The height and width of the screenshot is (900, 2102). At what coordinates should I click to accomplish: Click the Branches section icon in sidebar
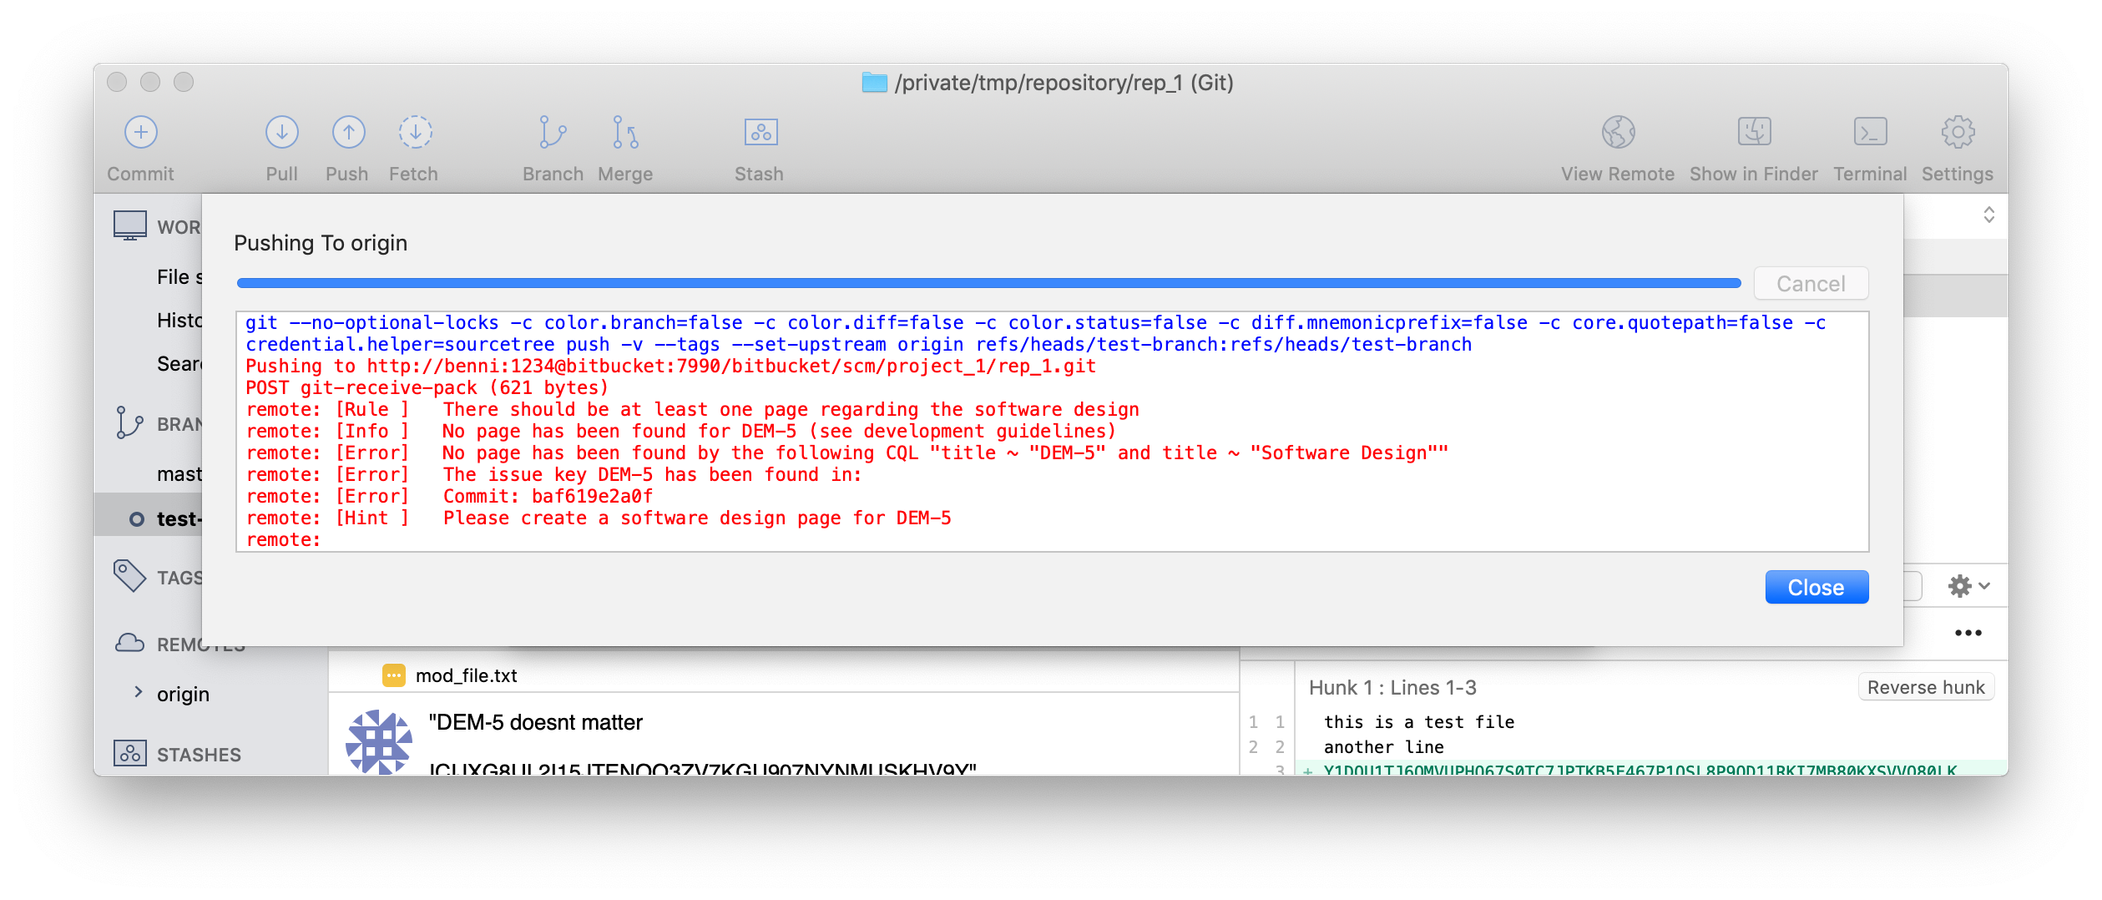[x=129, y=423]
